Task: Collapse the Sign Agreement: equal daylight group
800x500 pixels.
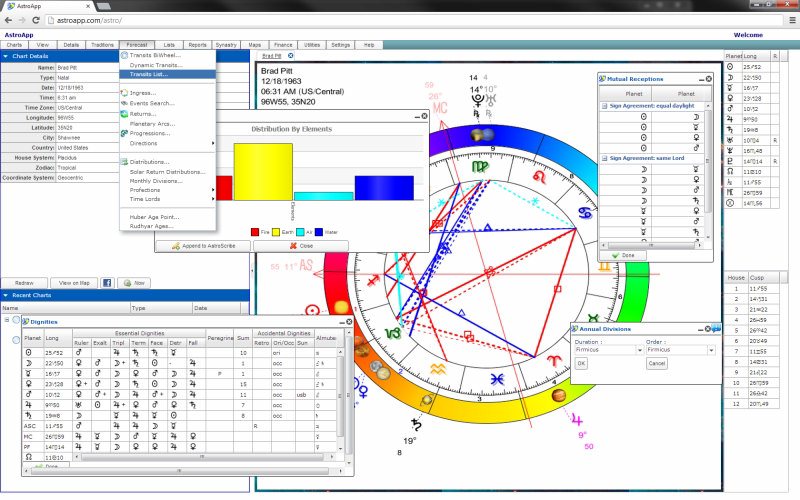Action: click(x=603, y=105)
